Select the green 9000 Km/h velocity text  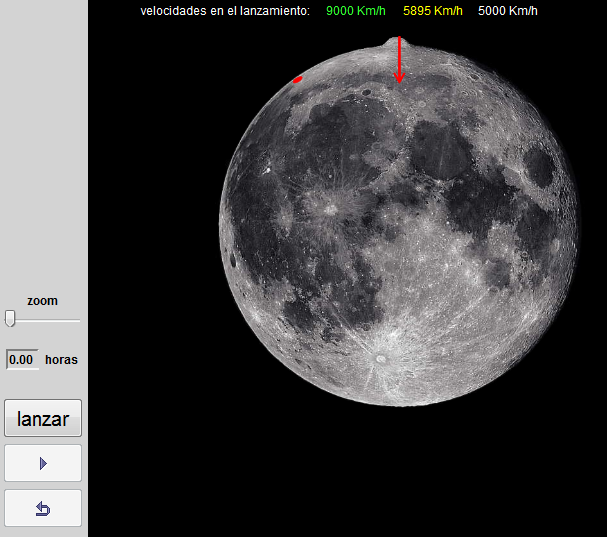click(x=356, y=11)
